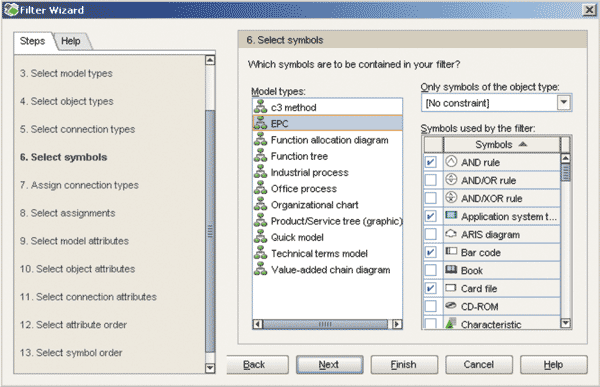Uncheck the Card file checkbox

click(431, 288)
